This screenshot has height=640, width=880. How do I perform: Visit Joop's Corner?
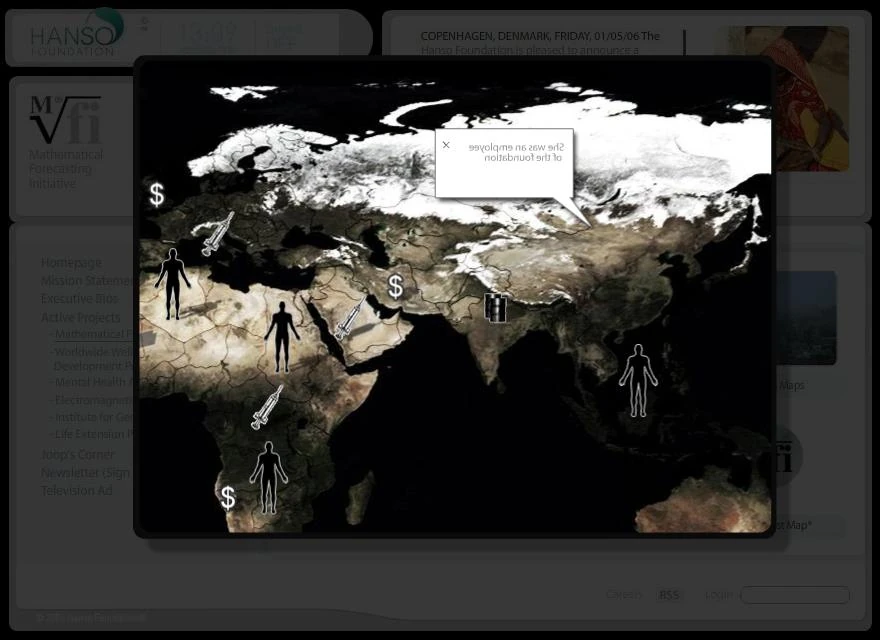(77, 454)
